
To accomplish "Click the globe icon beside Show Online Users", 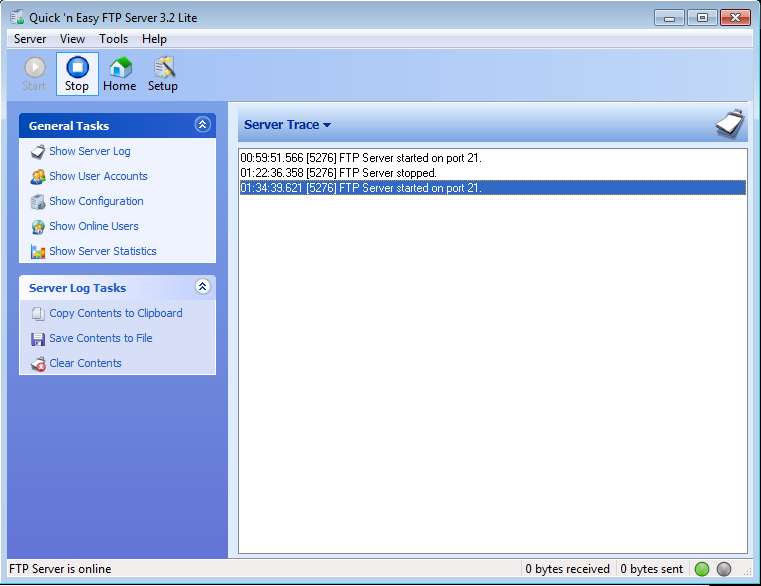I will [x=38, y=227].
